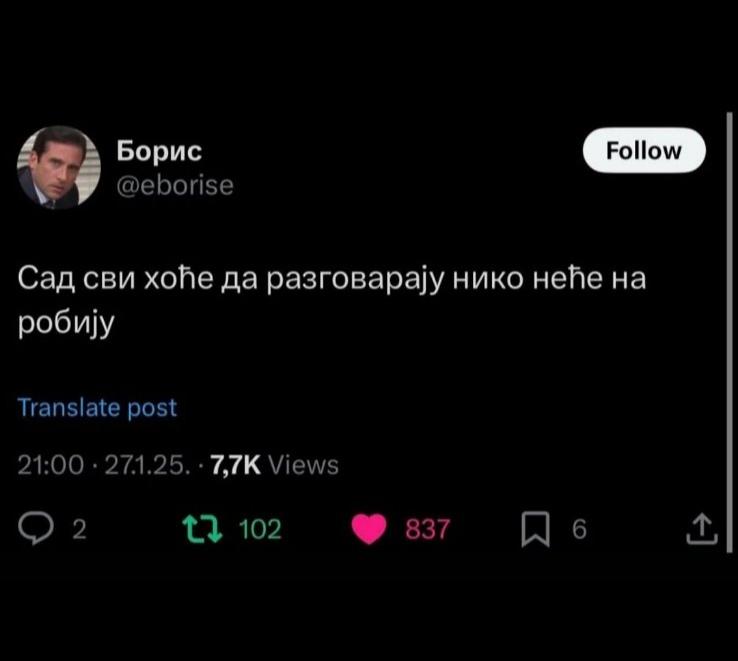Click the 102 reposts count
Viewport: 738px width, 661px height.
[260, 529]
